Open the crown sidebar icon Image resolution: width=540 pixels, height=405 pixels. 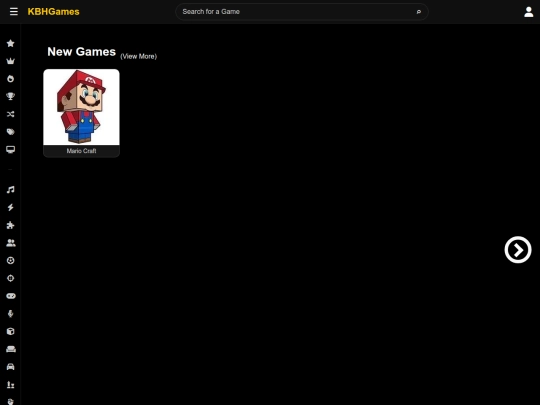point(11,61)
